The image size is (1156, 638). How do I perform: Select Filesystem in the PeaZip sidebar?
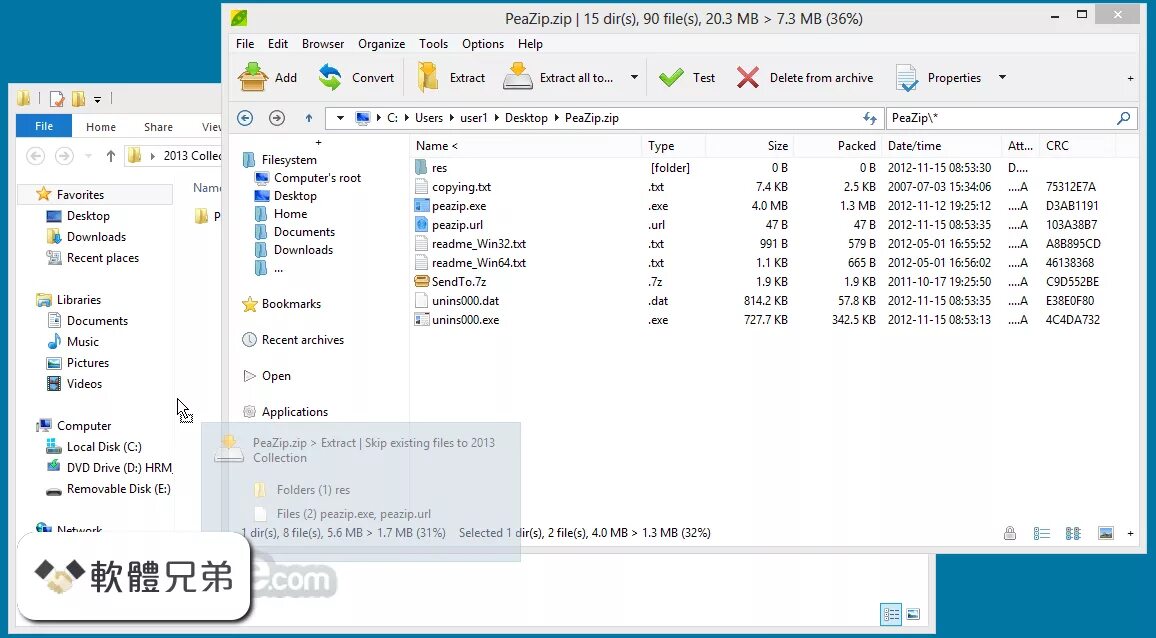point(289,159)
